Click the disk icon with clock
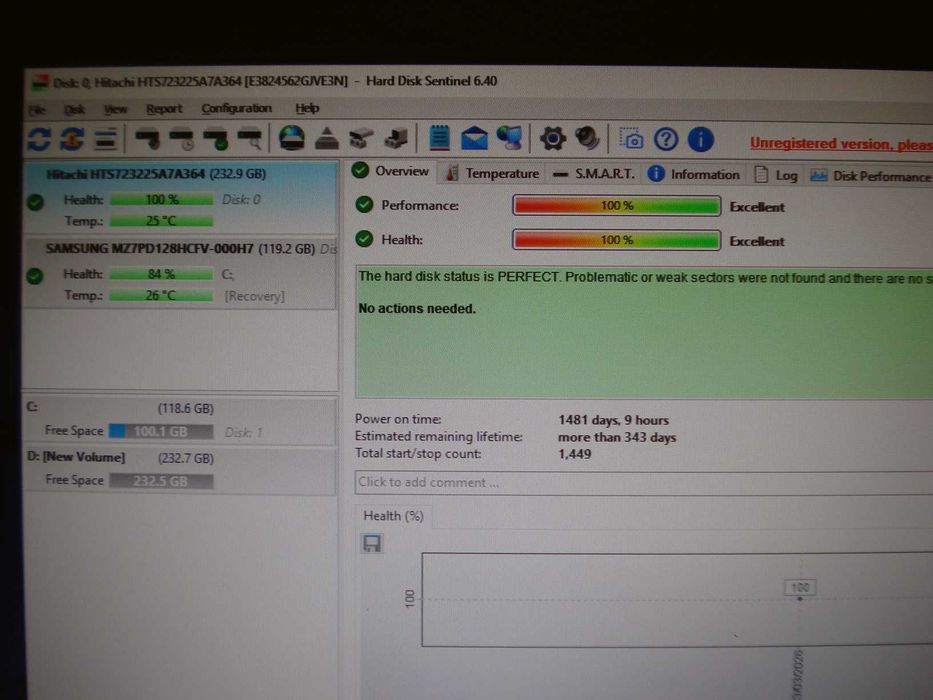933x700 pixels. pyautogui.click(x=182, y=139)
